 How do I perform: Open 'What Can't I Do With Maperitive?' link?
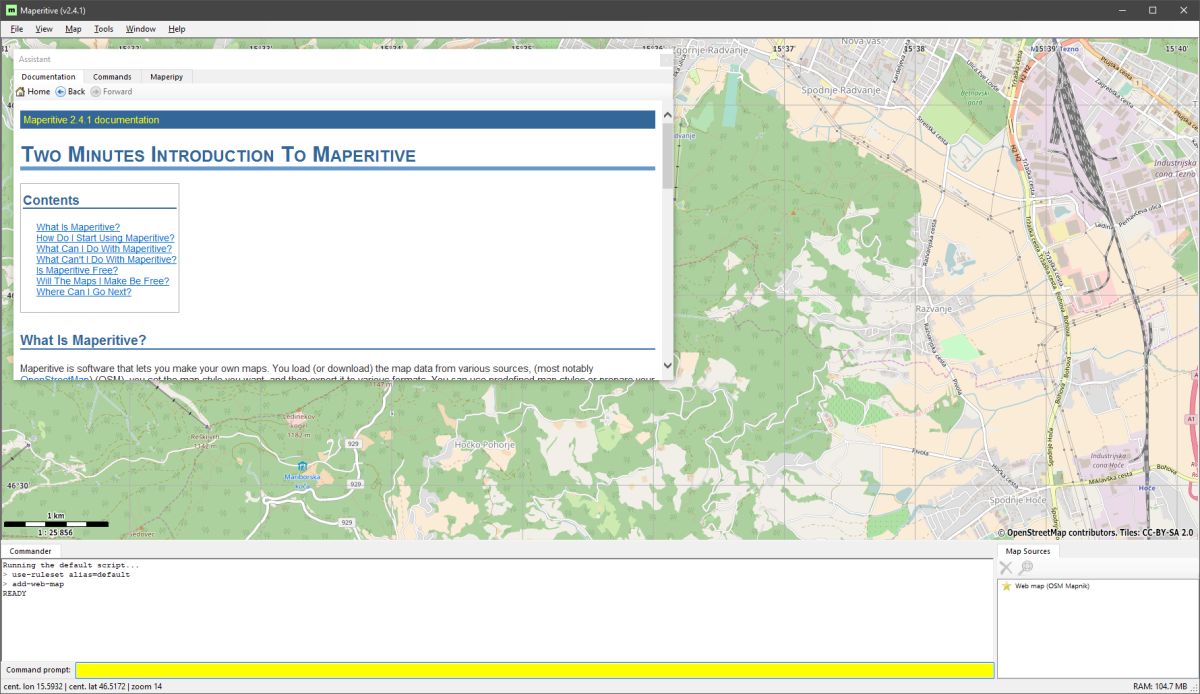(106, 260)
